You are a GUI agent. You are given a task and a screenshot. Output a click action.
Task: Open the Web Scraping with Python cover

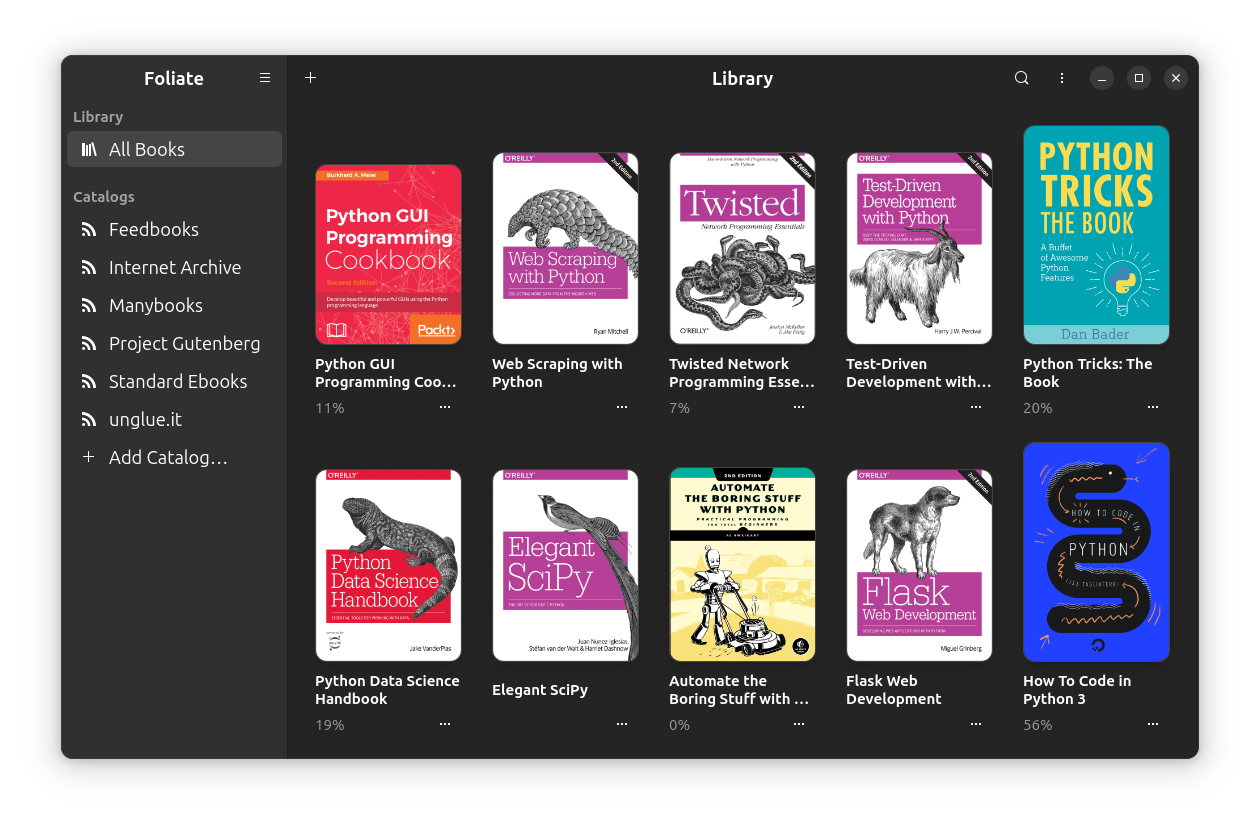point(565,248)
